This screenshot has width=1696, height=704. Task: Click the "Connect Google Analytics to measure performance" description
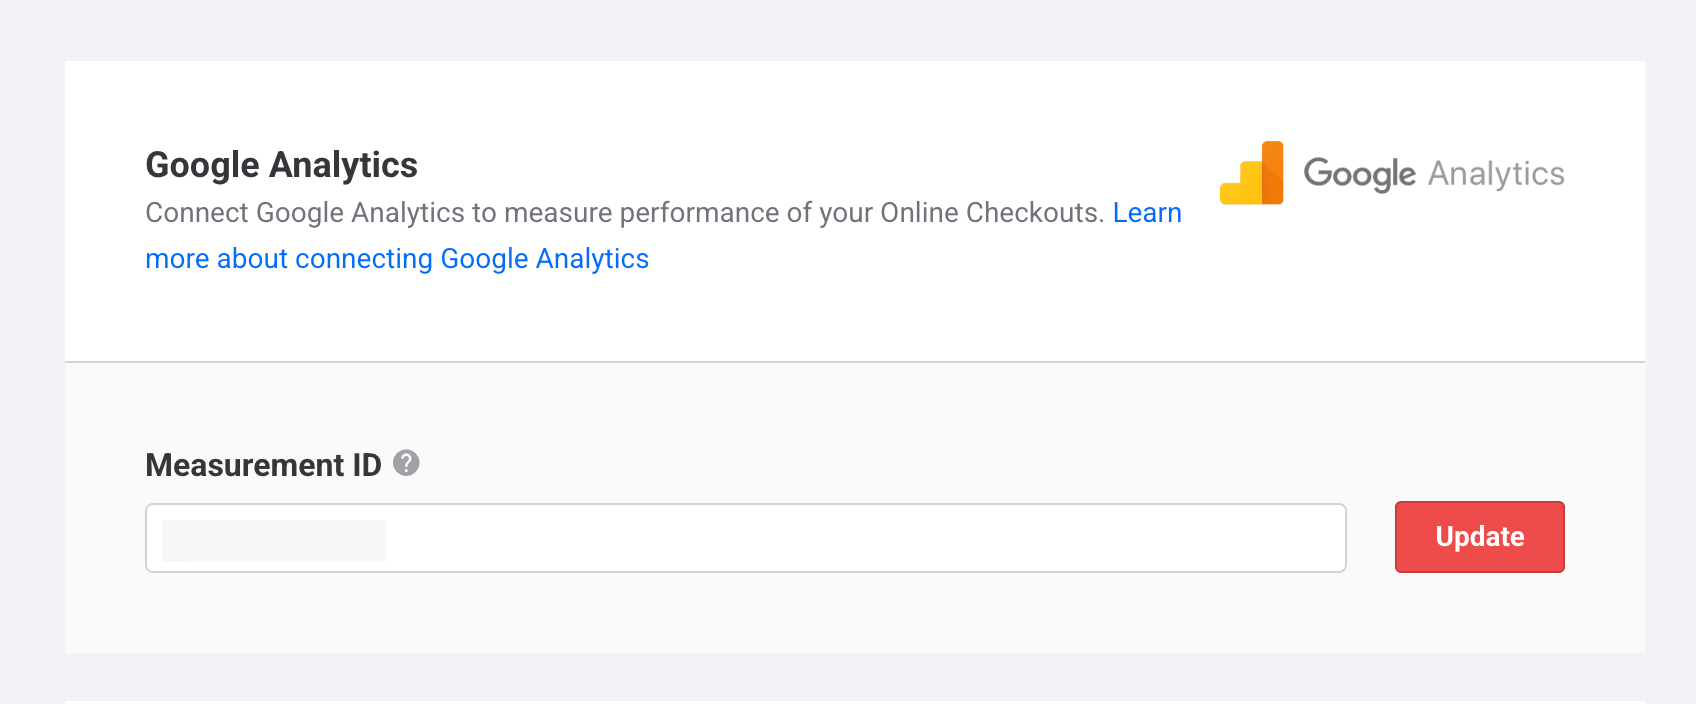tap(400, 213)
